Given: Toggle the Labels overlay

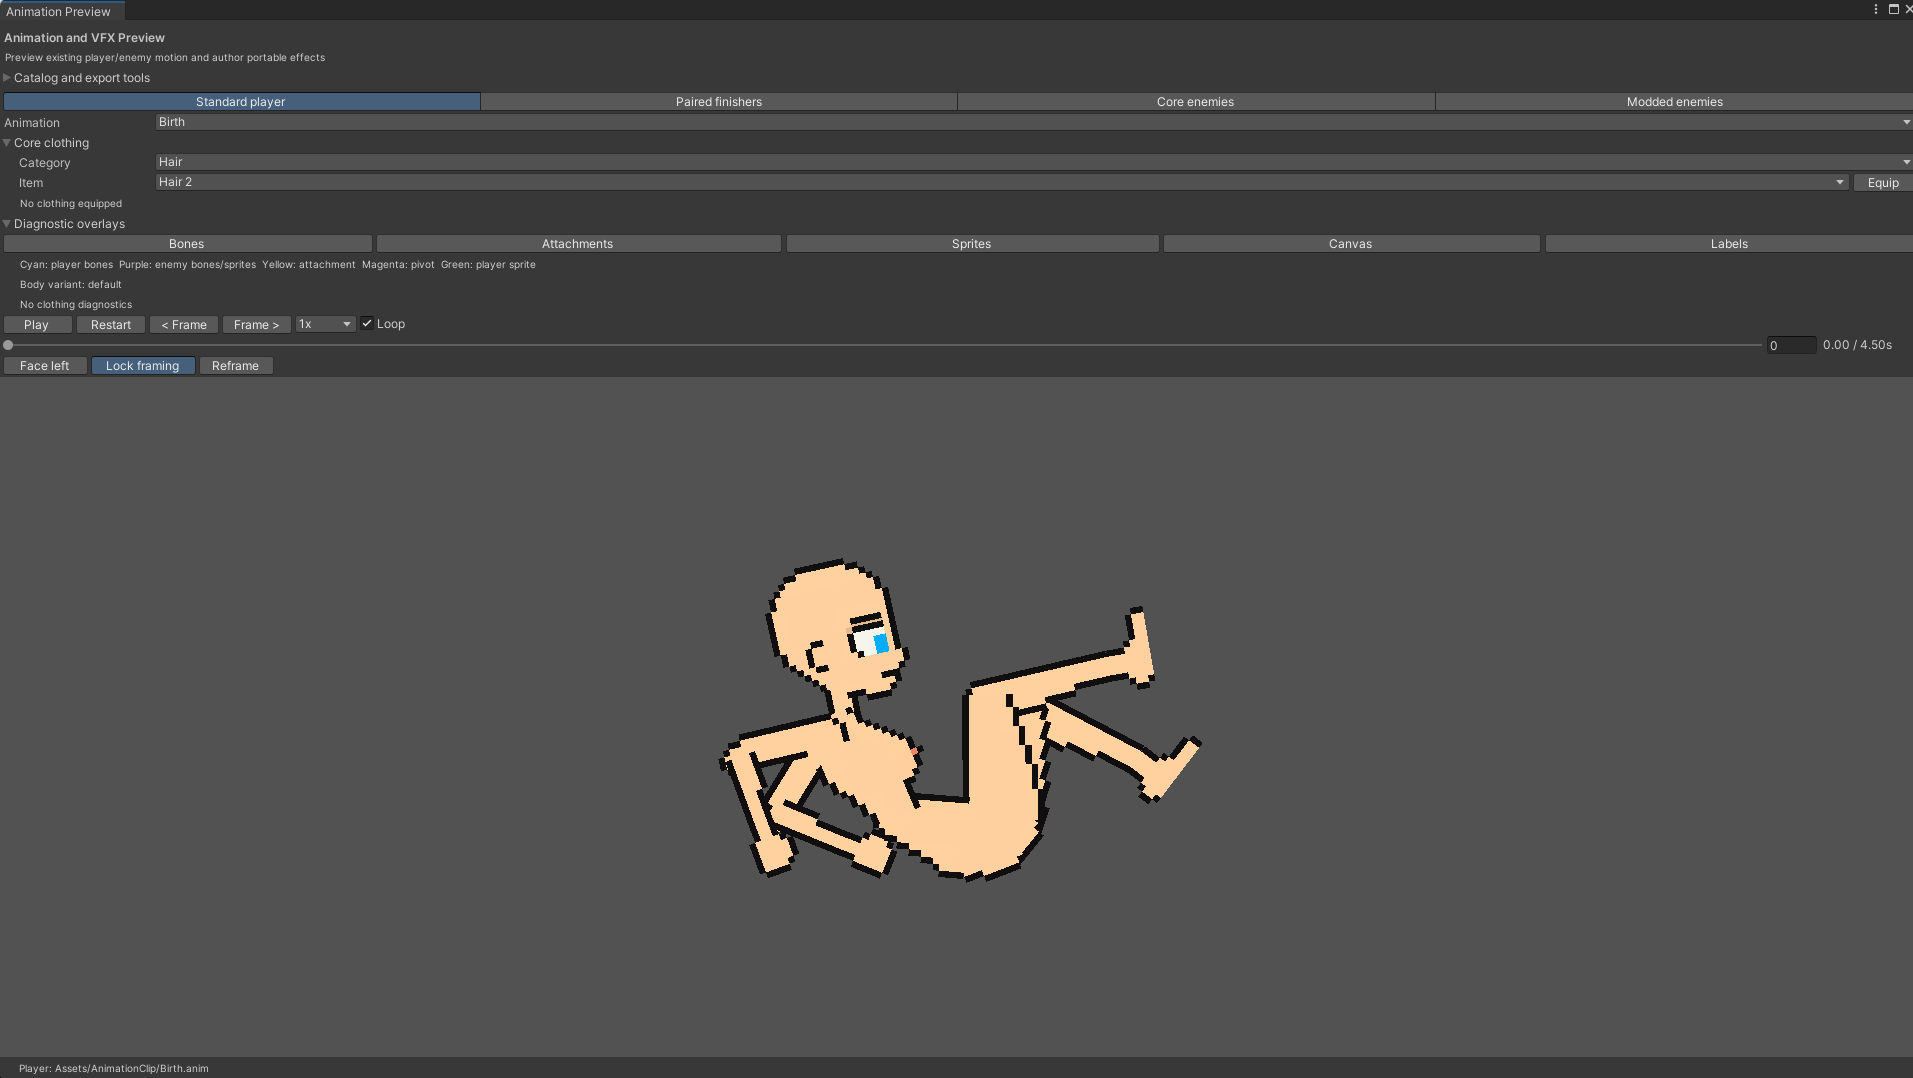Looking at the screenshot, I should coord(1729,244).
